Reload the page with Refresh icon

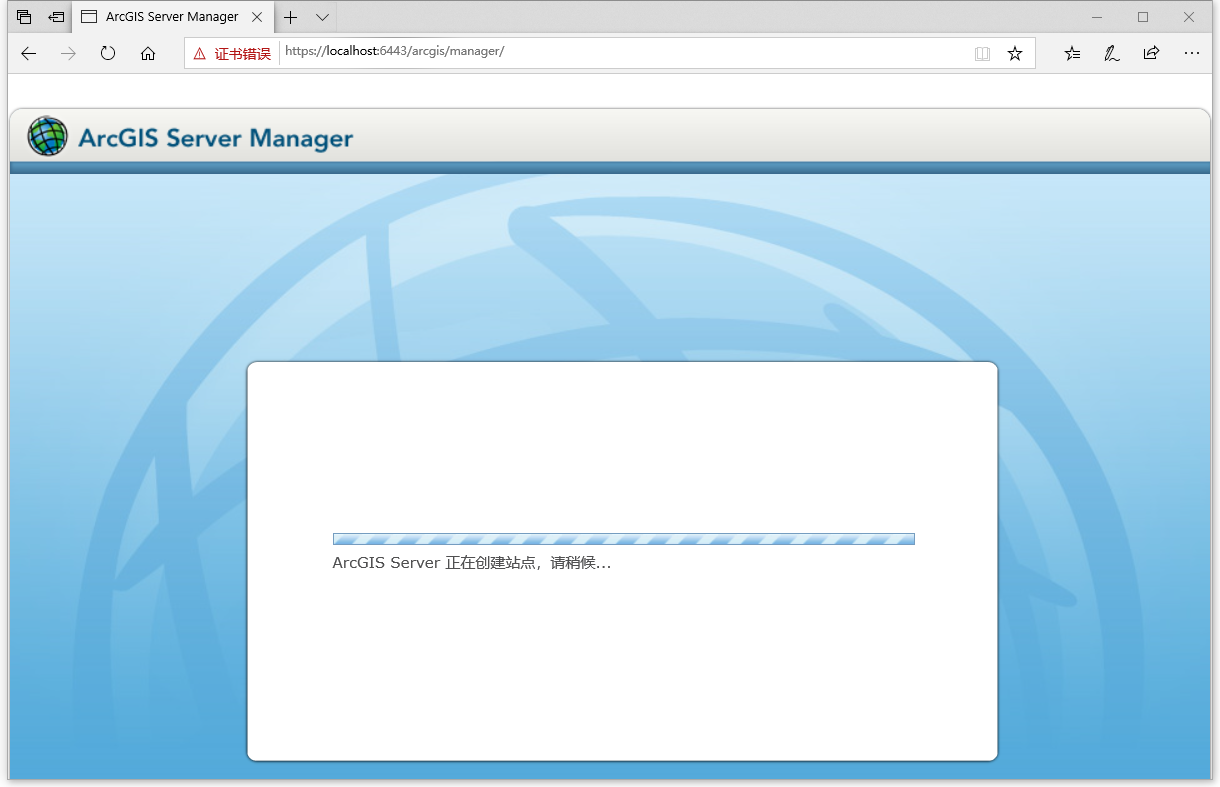(x=108, y=53)
